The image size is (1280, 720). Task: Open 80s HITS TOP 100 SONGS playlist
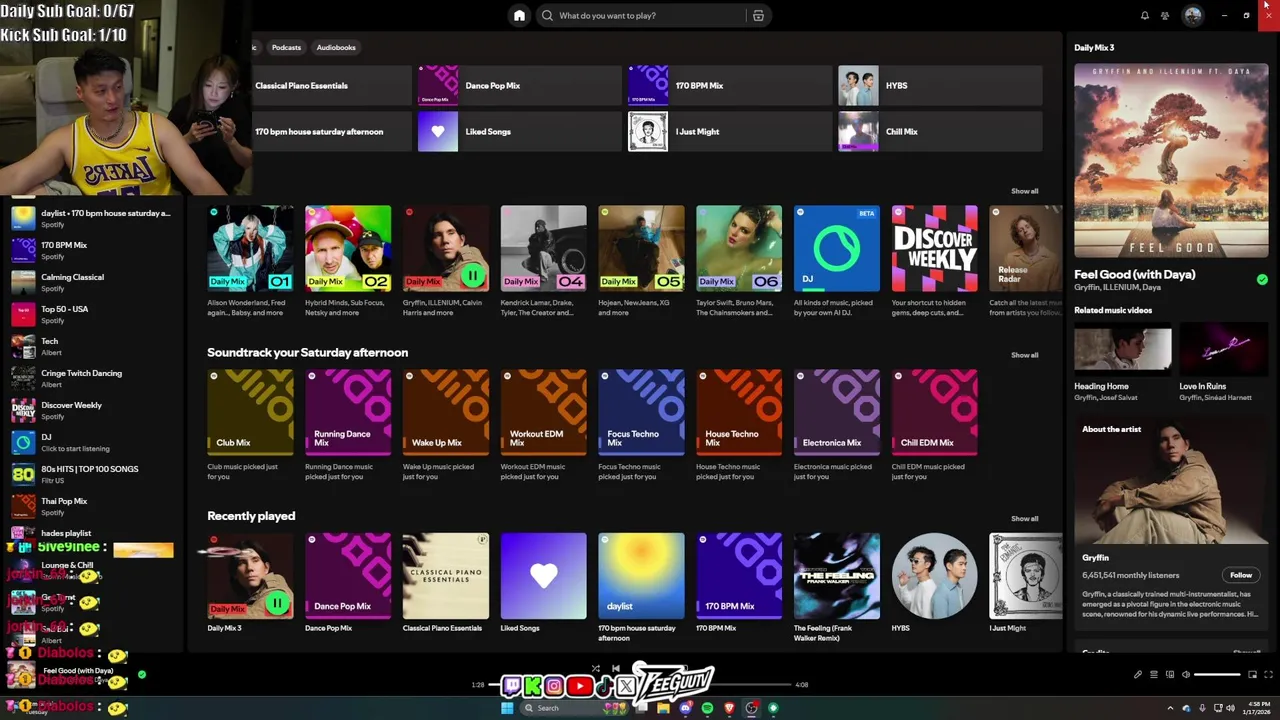pyautogui.click(x=95, y=474)
